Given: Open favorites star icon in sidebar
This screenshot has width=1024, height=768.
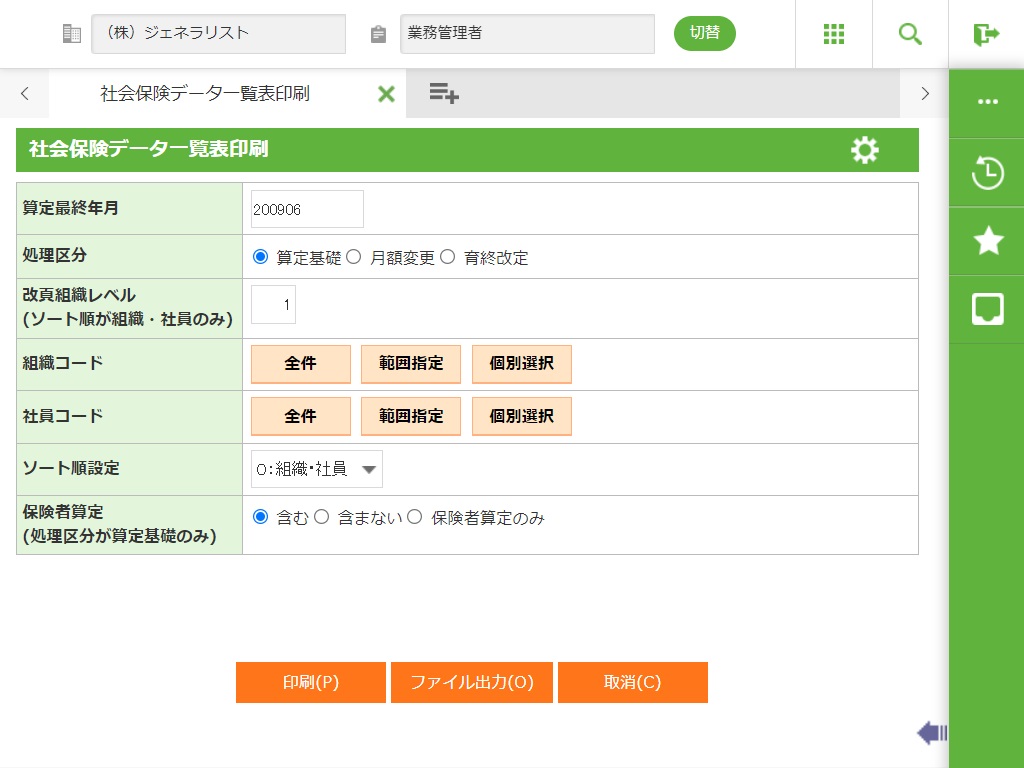Looking at the screenshot, I should coord(987,241).
